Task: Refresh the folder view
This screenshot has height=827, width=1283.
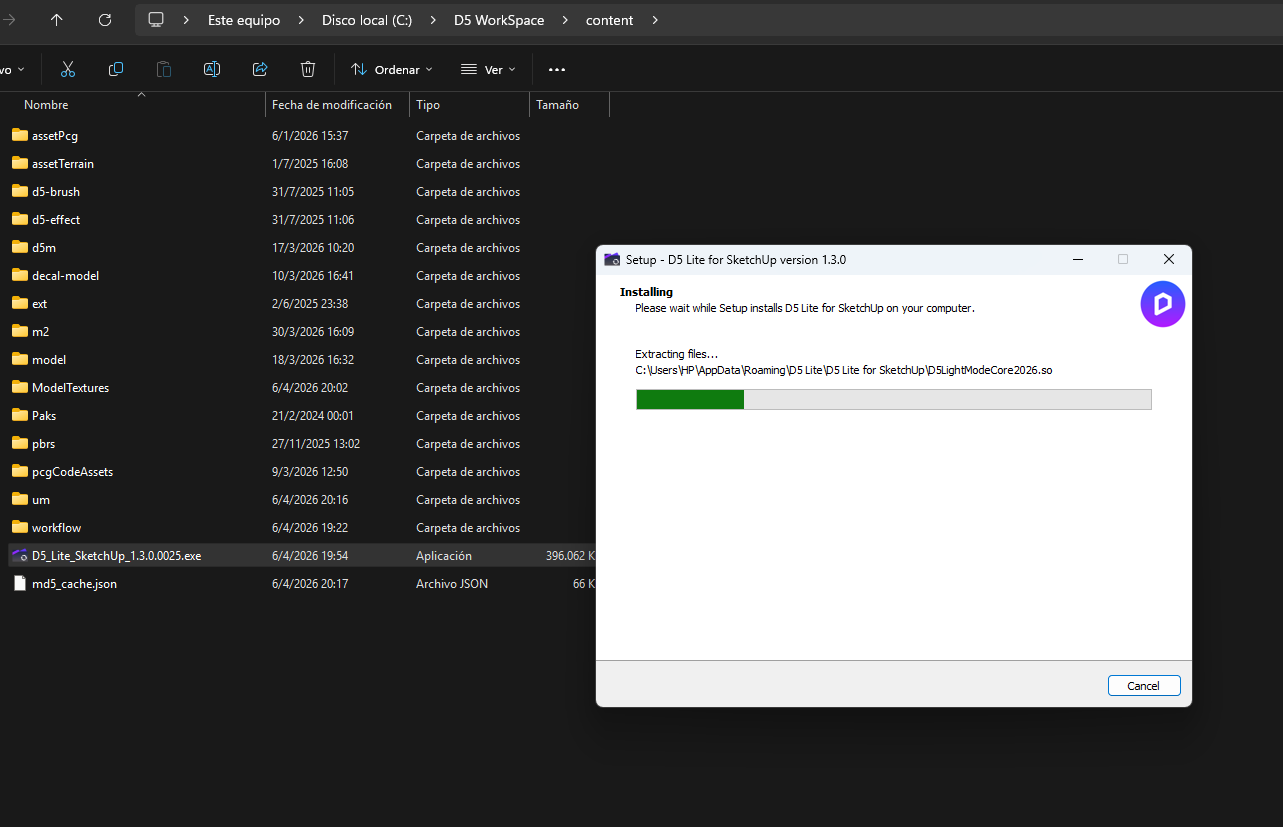Action: click(x=105, y=20)
